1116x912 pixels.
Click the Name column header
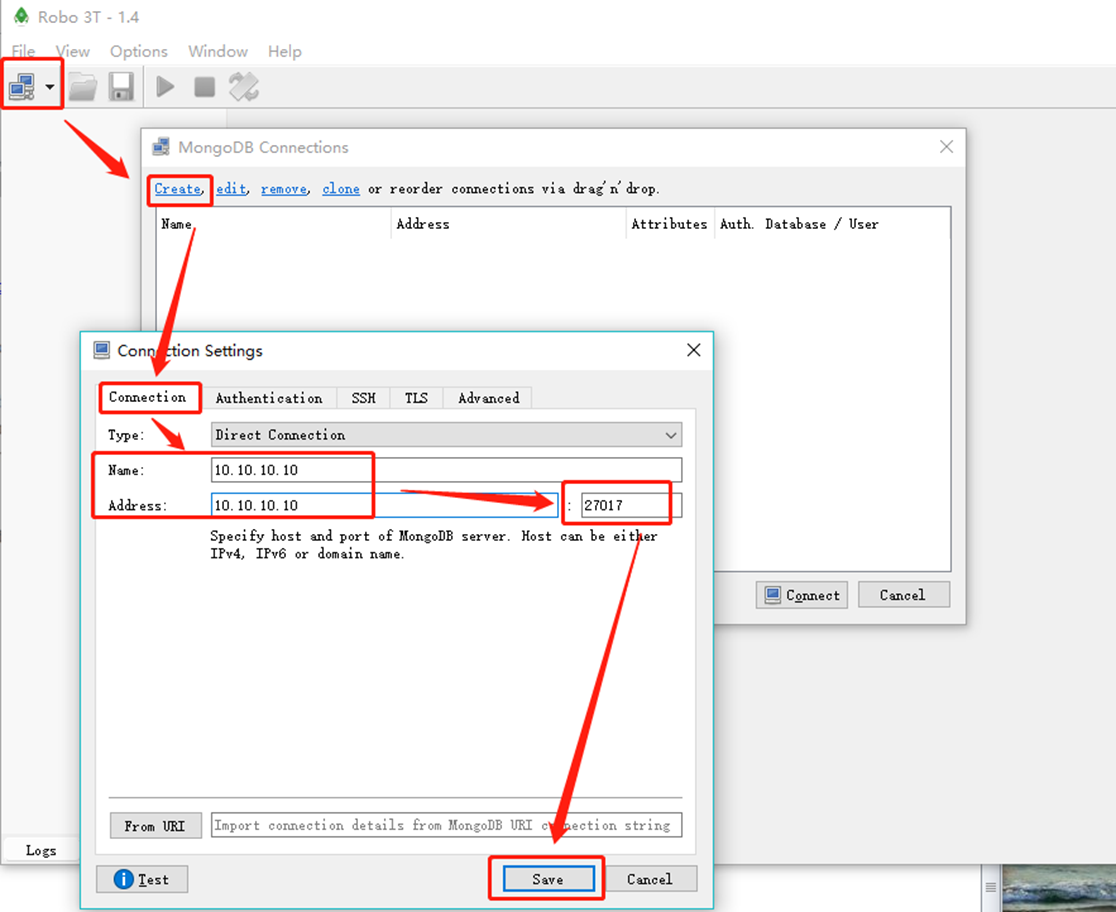[274, 224]
